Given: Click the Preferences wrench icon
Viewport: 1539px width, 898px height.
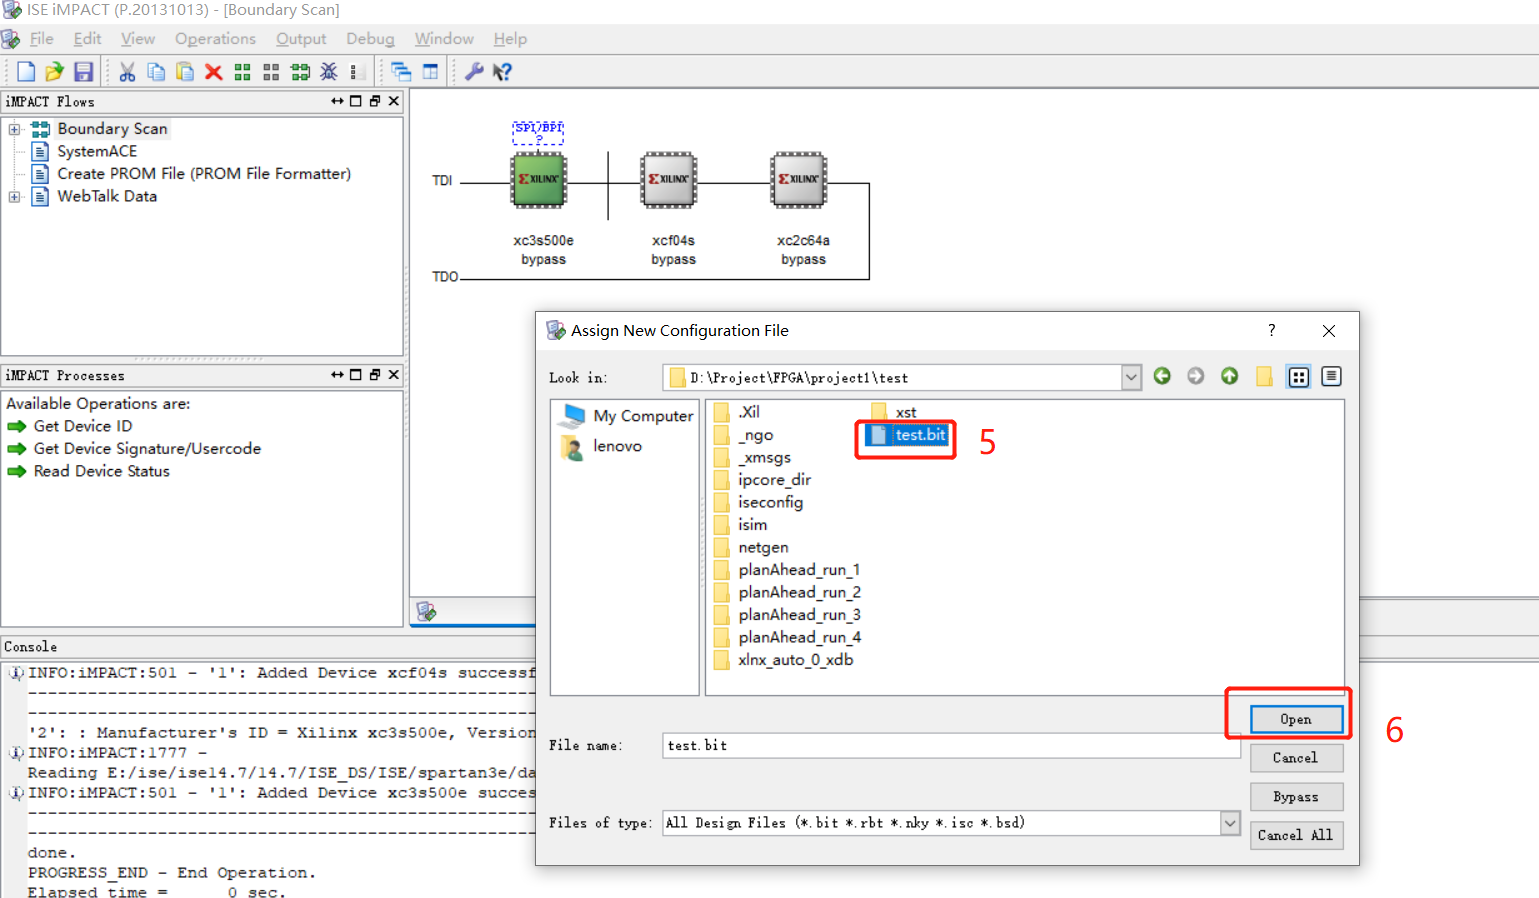Looking at the screenshot, I should [x=474, y=72].
